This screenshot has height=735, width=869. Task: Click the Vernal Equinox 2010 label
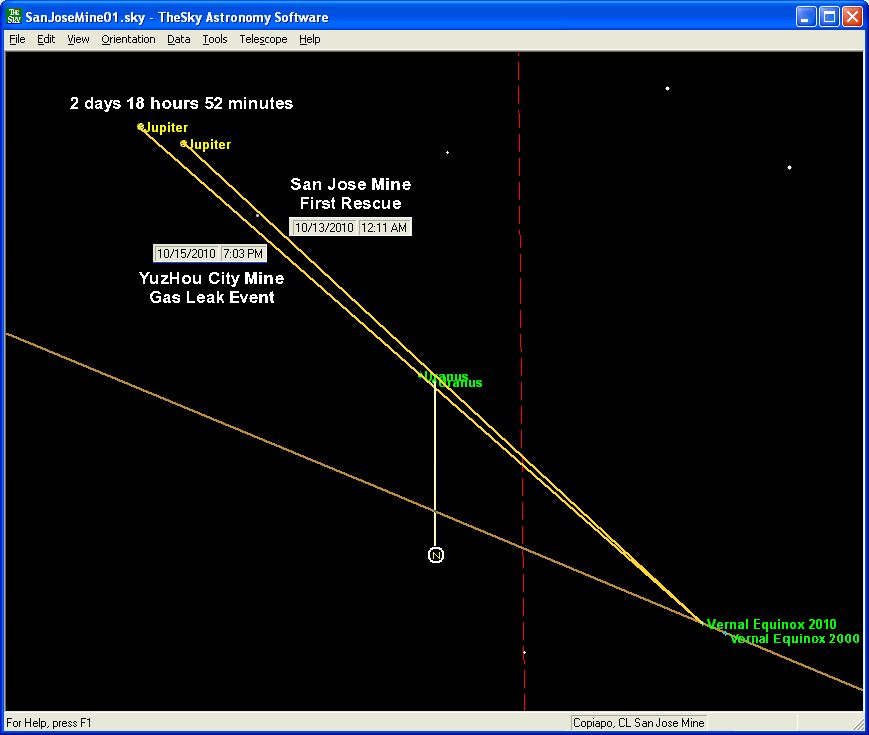(x=771, y=625)
